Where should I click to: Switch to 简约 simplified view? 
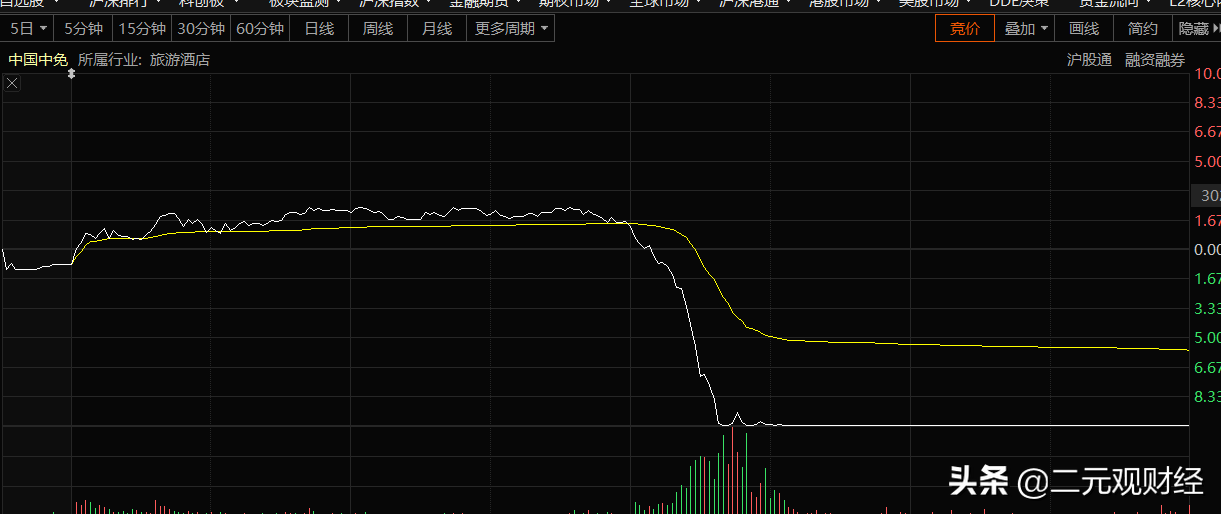(1142, 29)
